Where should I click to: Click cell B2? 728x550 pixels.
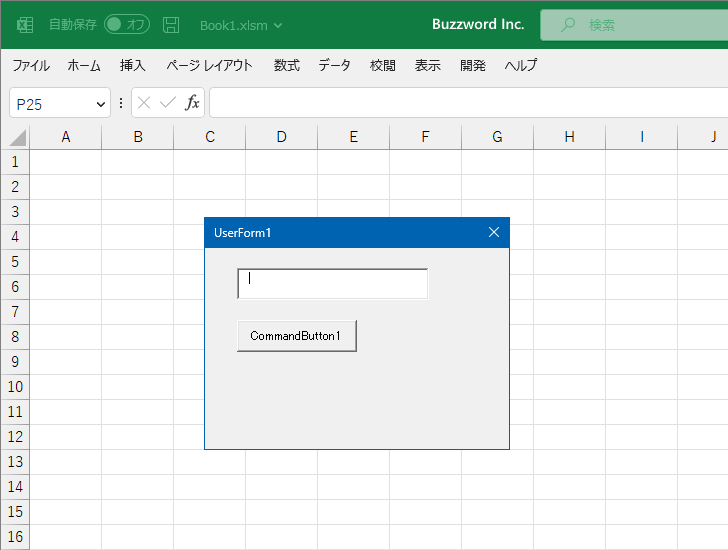(x=137, y=187)
